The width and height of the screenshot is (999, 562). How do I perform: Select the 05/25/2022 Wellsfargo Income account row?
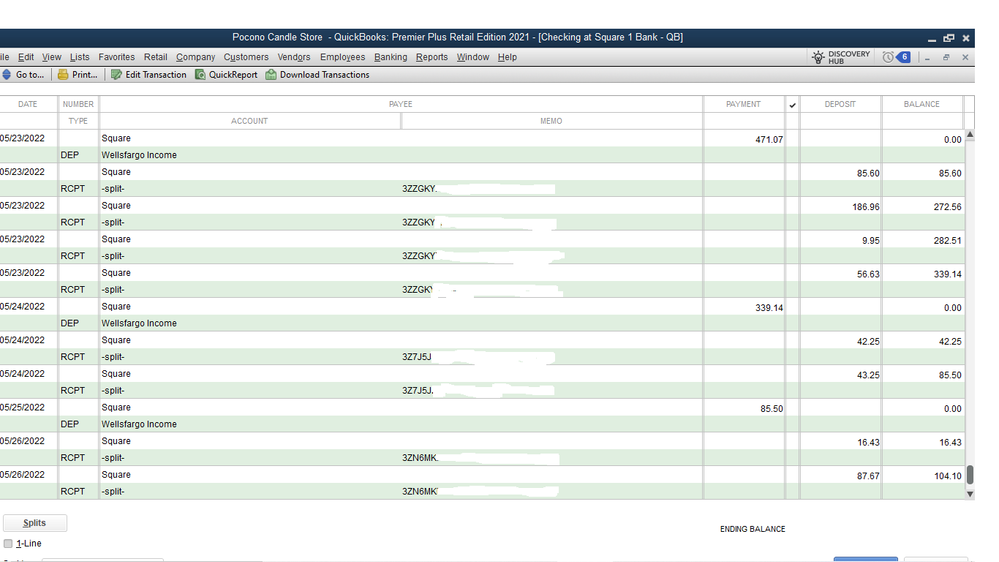[250, 424]
